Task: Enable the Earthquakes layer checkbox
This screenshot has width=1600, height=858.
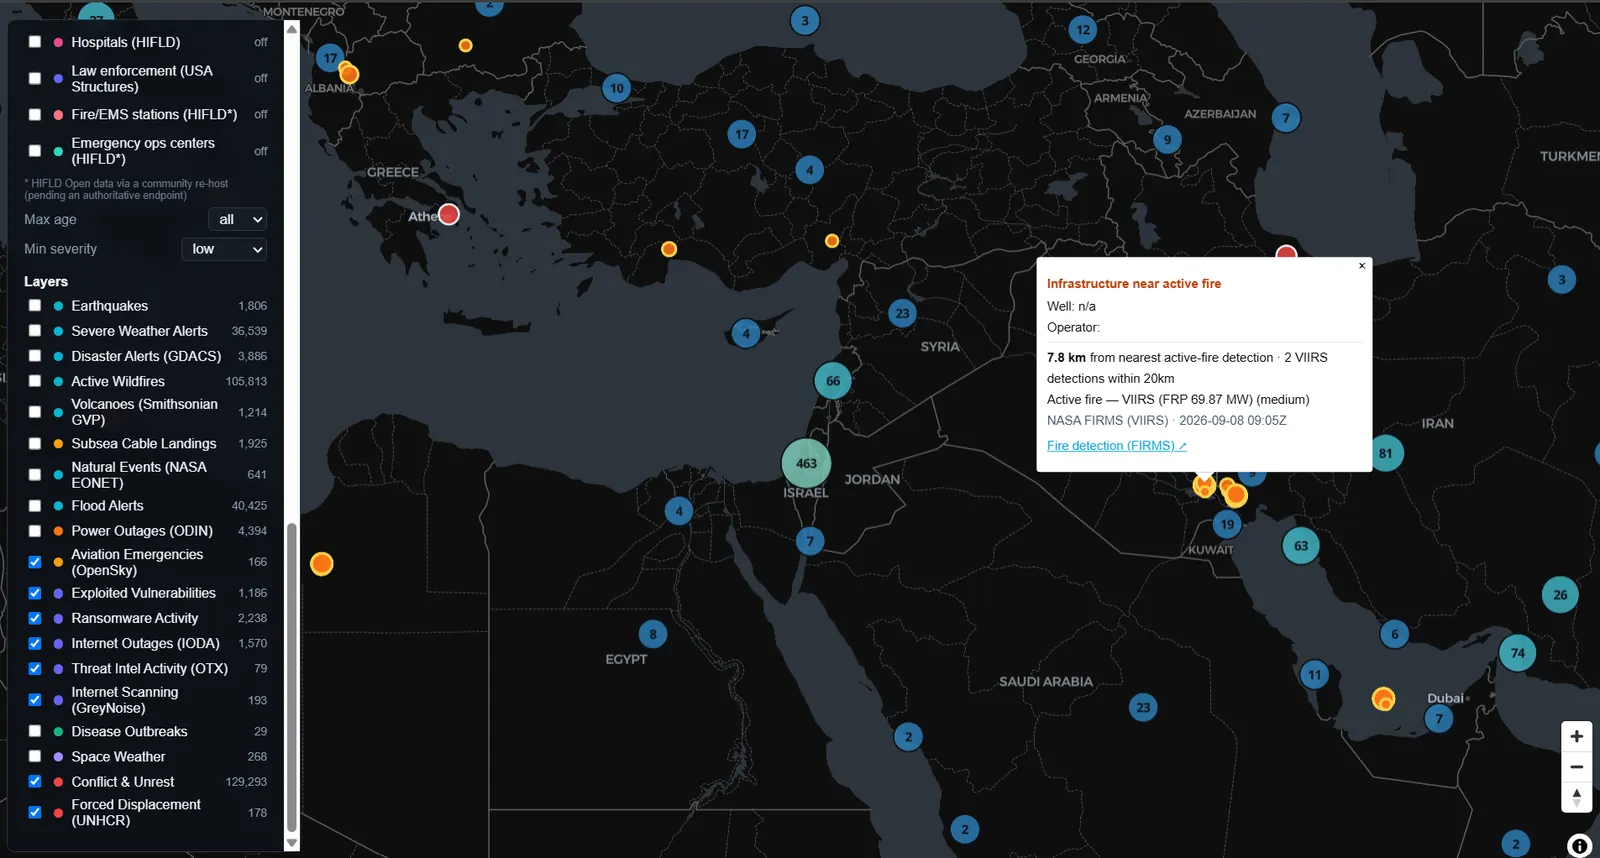Action: [35, 306]
